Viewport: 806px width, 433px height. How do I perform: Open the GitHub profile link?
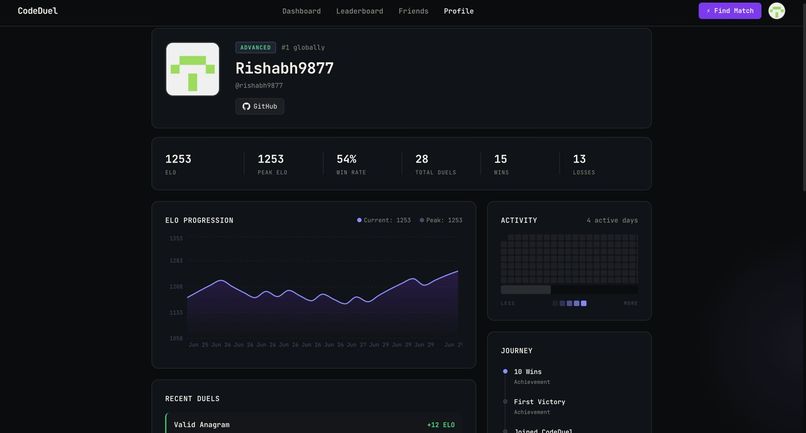[260, 106]
